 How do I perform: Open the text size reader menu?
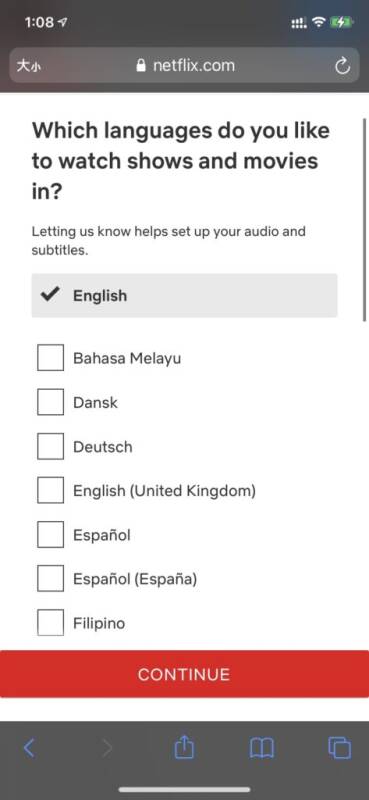26,66
